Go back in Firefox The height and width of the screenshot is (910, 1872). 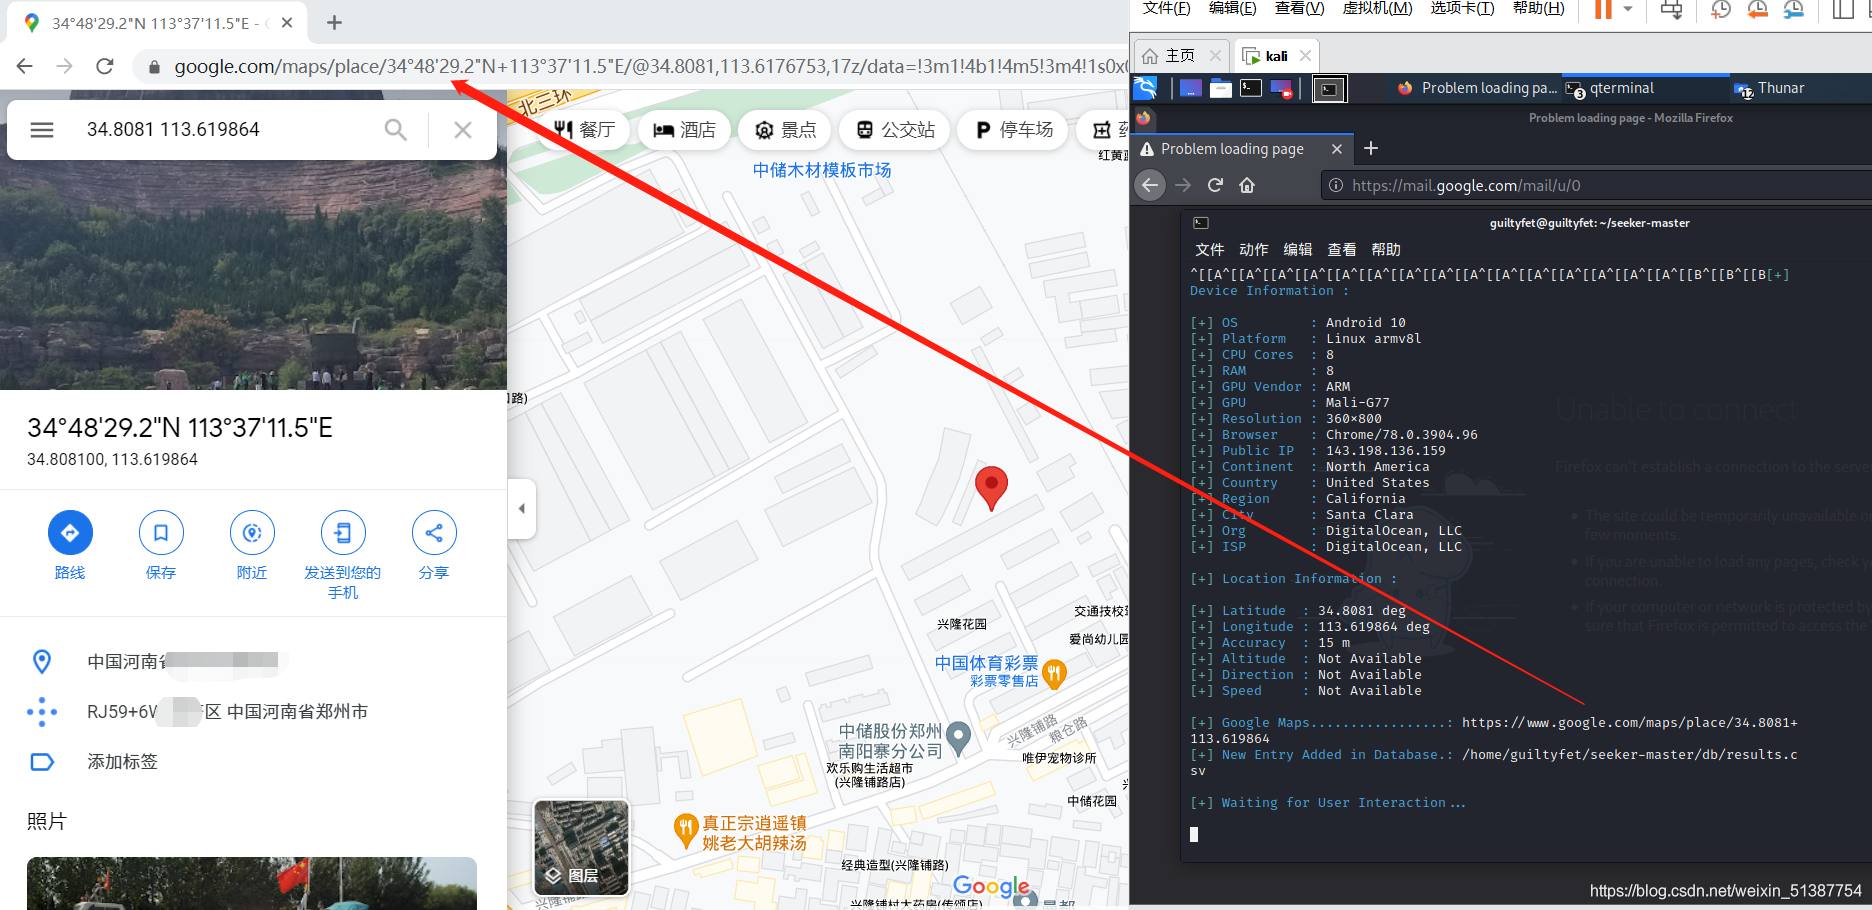coord(1150,185)
